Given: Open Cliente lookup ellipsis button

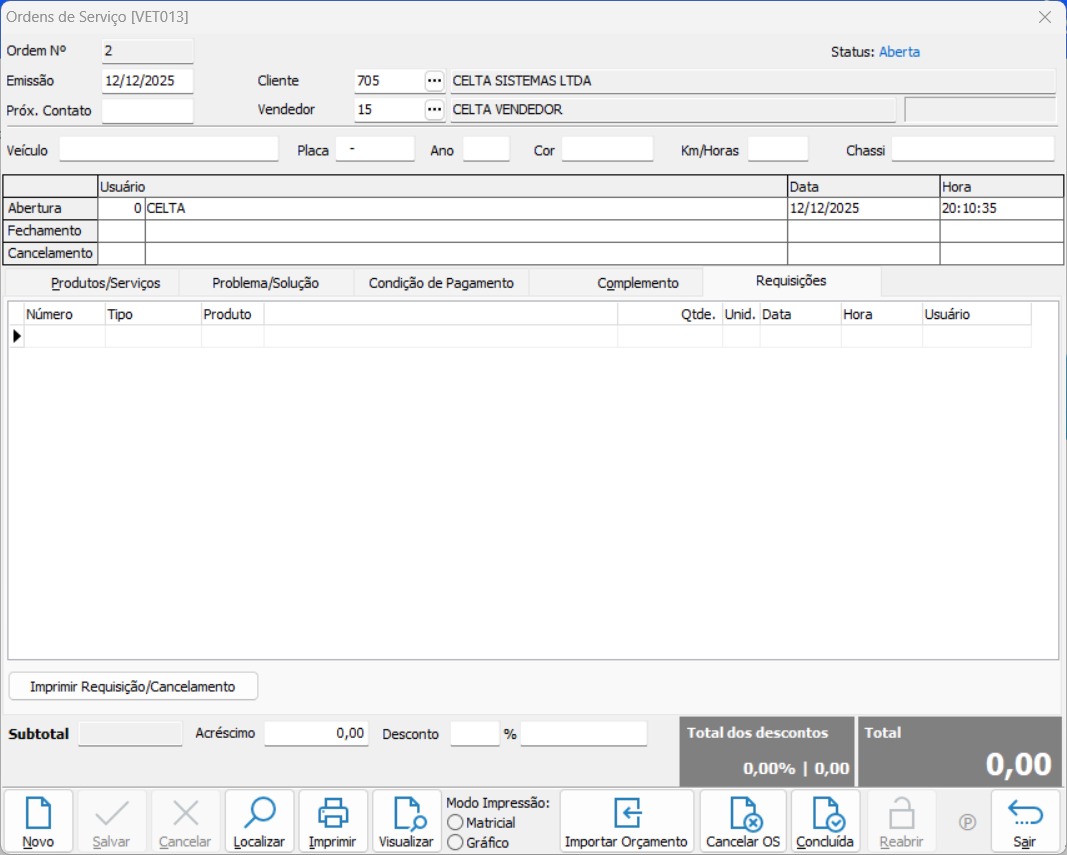Looking at the screenshot, I should (434, 81).
